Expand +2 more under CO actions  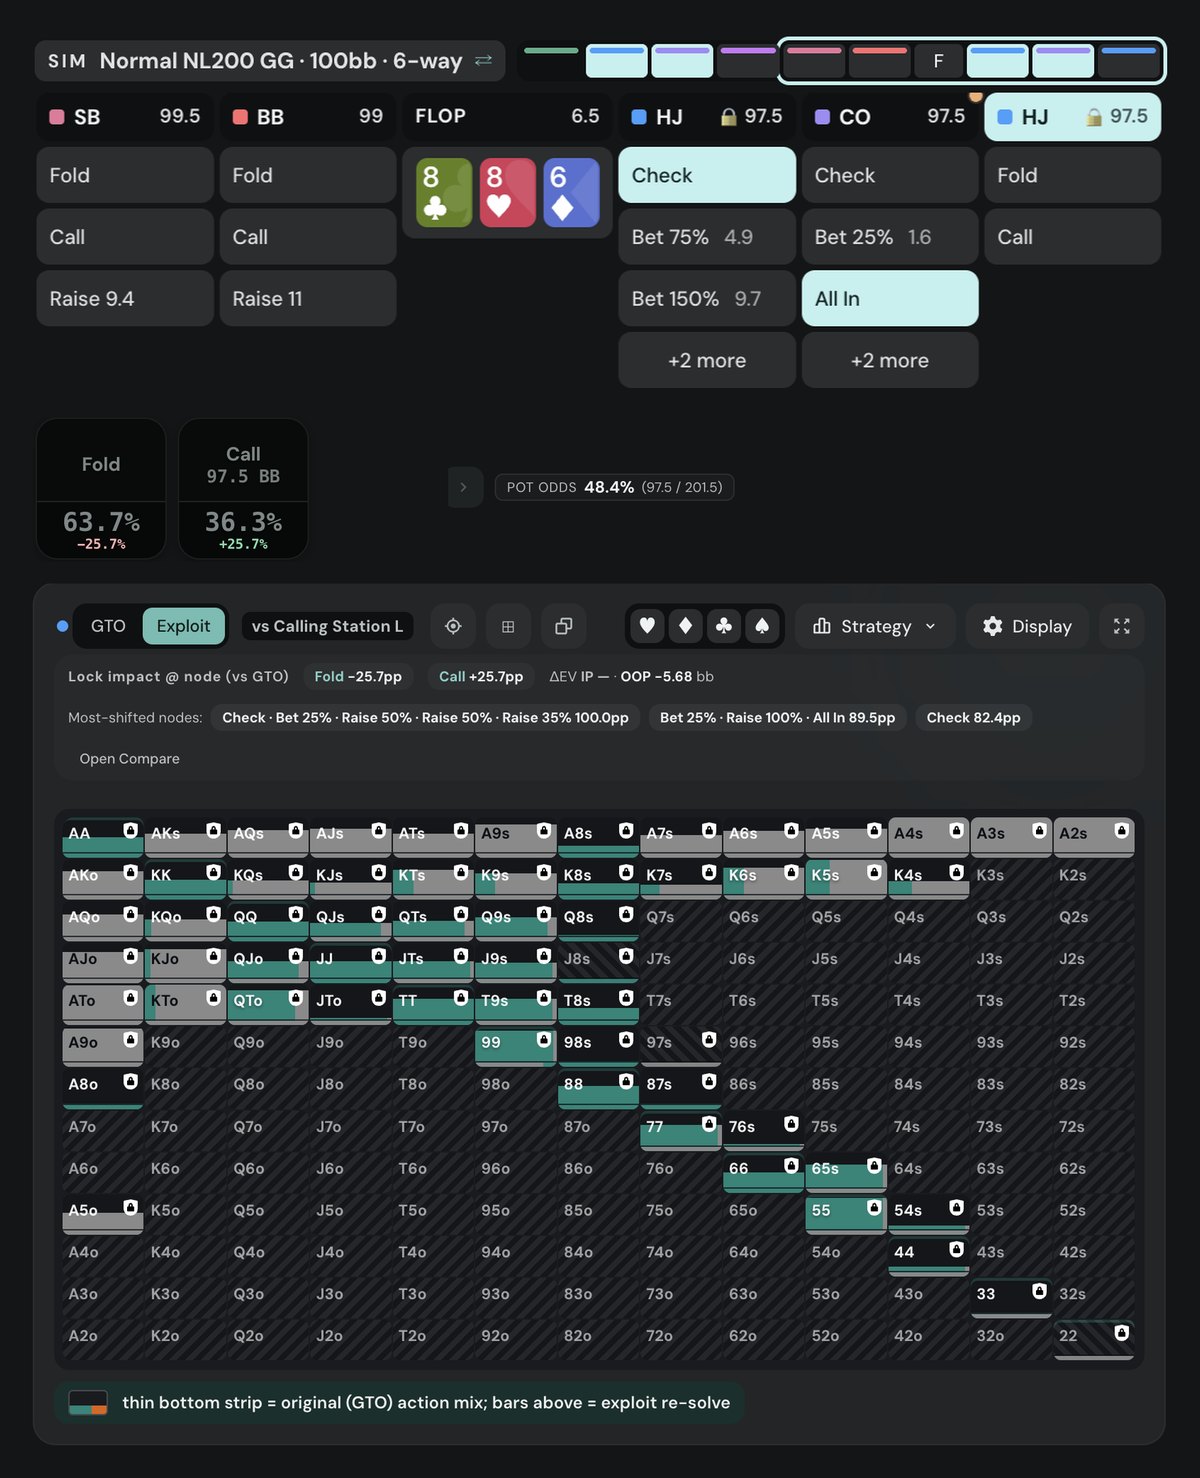(890, 360)
